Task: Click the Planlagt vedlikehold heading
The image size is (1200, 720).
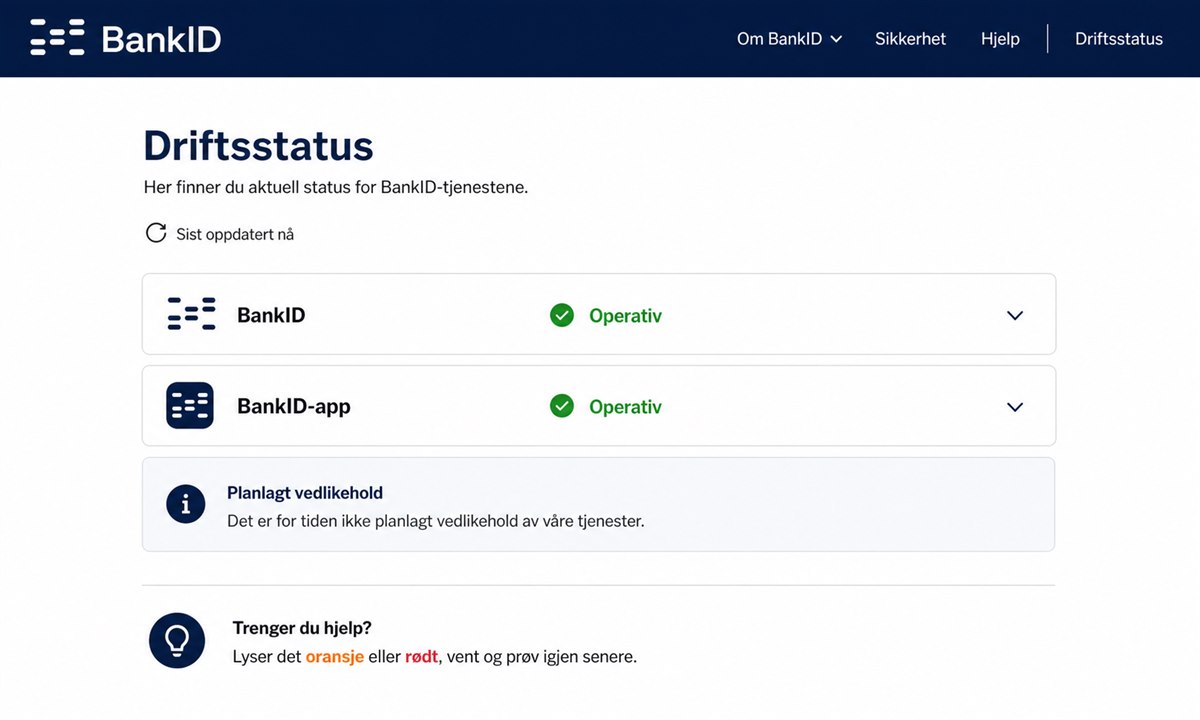Action: (x=305, y=493)
